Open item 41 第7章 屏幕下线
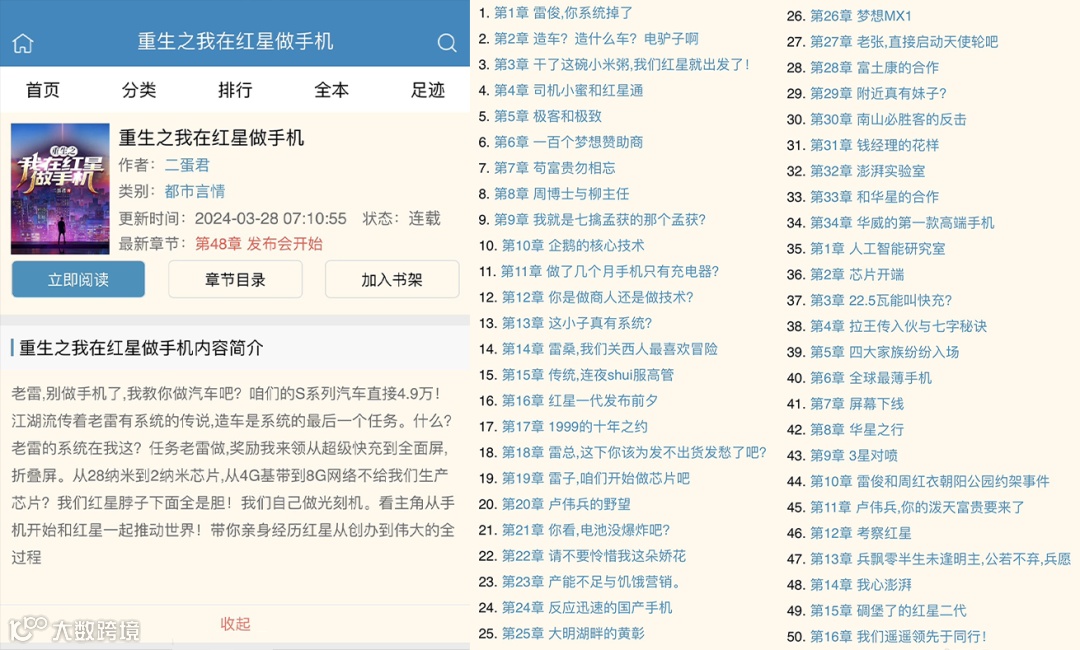The image size is (1080, 650). pos(858,403)
